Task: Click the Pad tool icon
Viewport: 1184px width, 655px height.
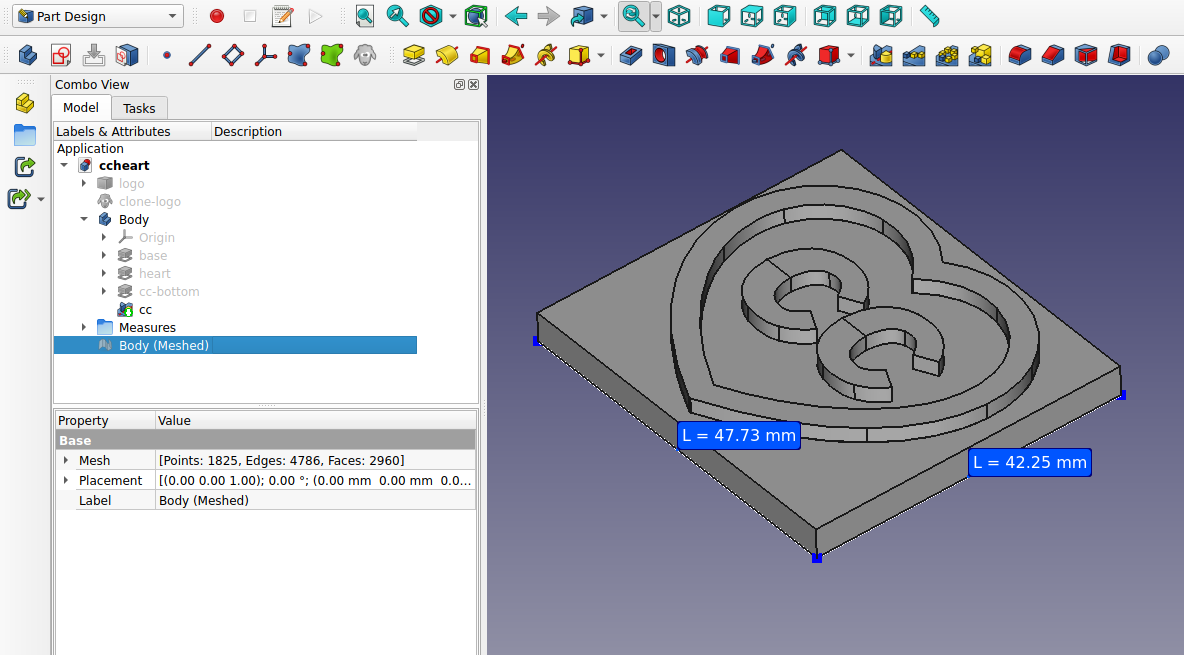Action: [414, 55]
